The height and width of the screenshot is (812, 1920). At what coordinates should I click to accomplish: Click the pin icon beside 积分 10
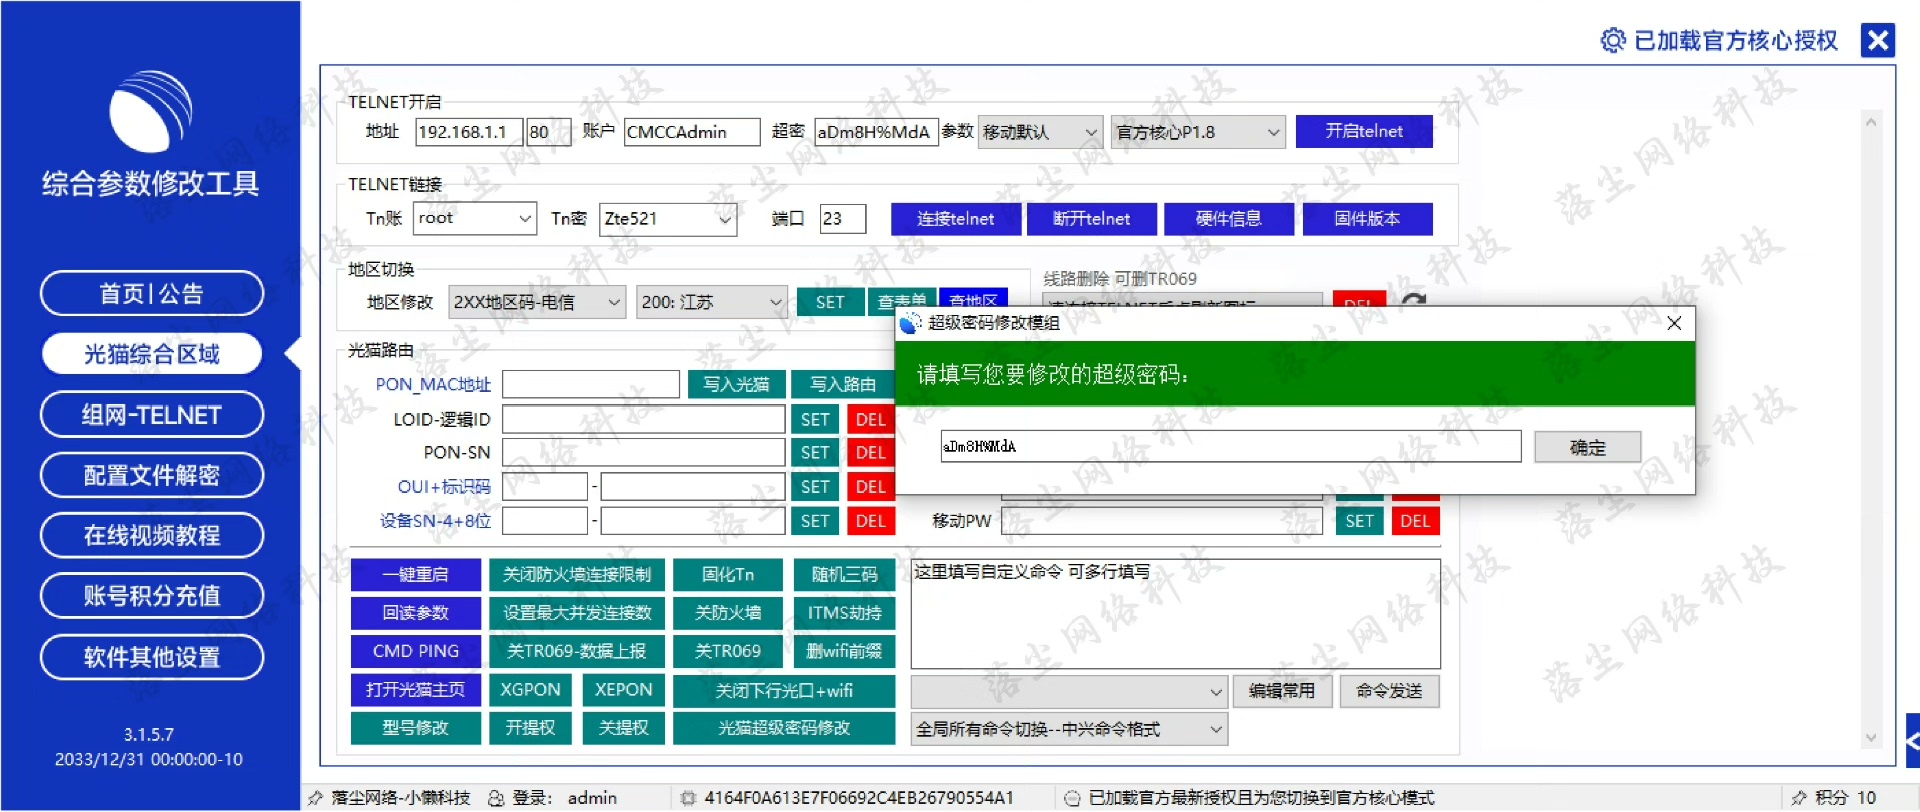click(x=1799, y=798)
